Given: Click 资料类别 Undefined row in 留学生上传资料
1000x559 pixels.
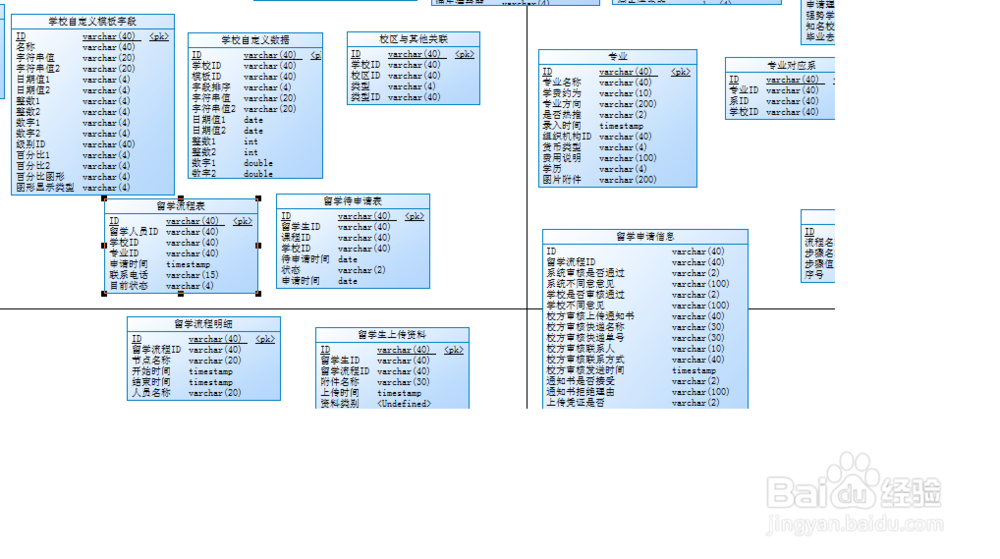Looking at the screenshot, I should 376,403.
